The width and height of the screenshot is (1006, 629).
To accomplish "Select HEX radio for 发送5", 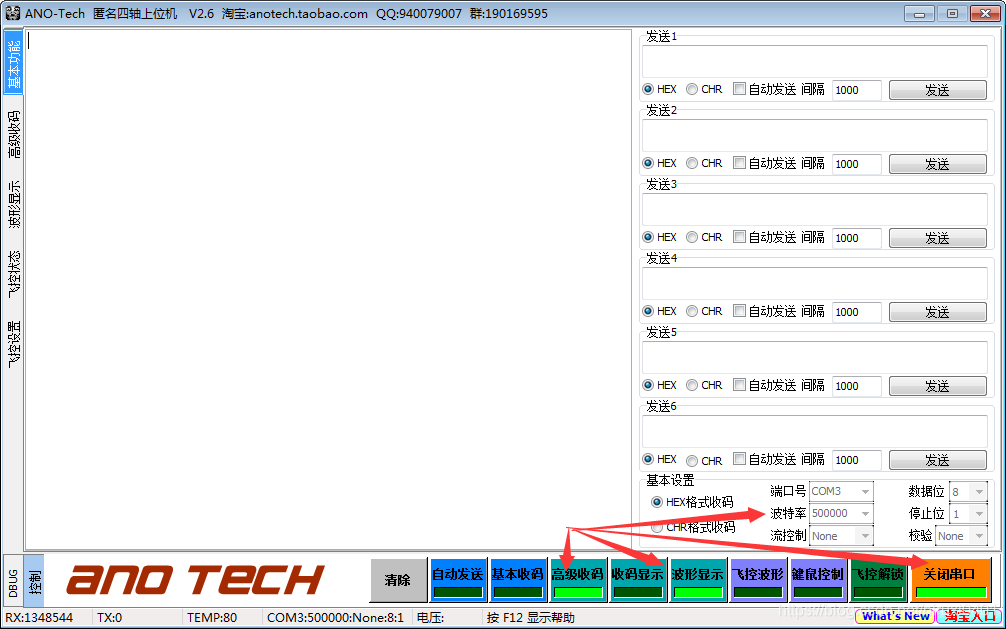I will point(648,385).
